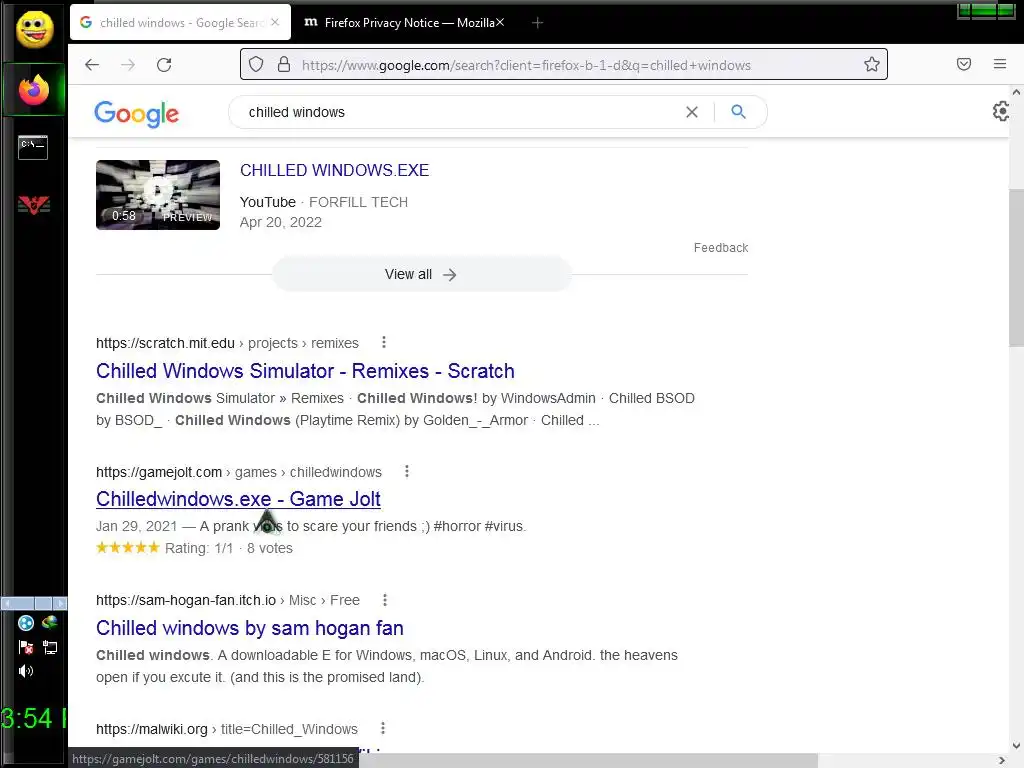Close the chilled windows Google Search tab
Screen dimensions: 1024x768
(275, 22)
